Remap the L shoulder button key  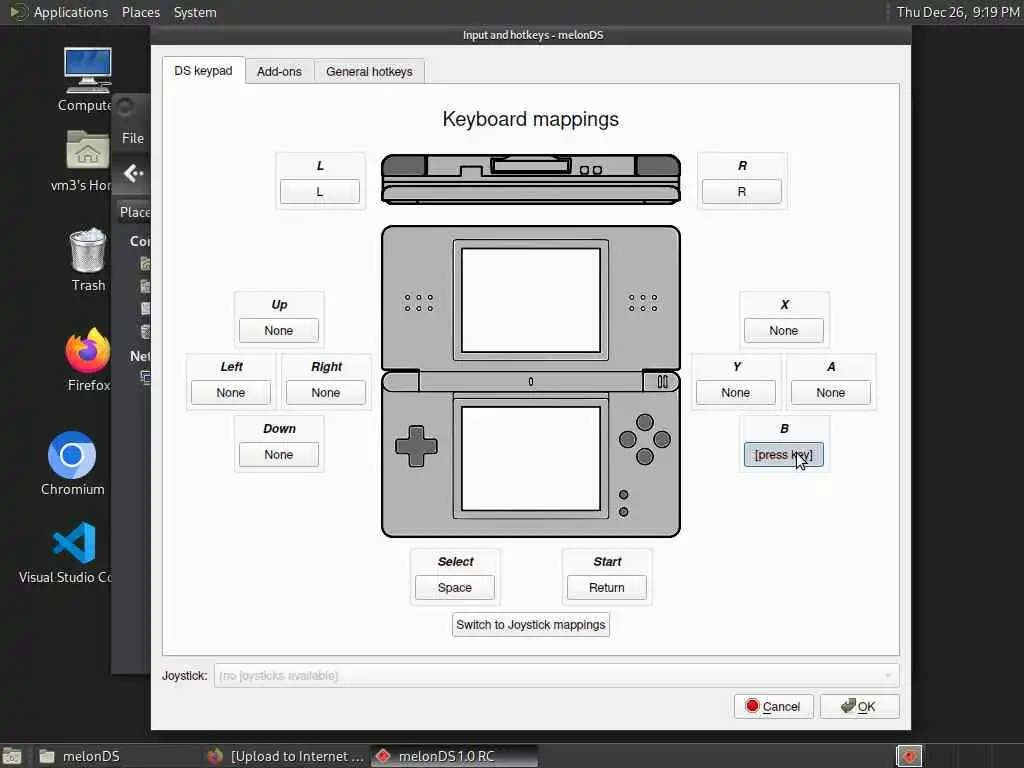coord(319,191)
